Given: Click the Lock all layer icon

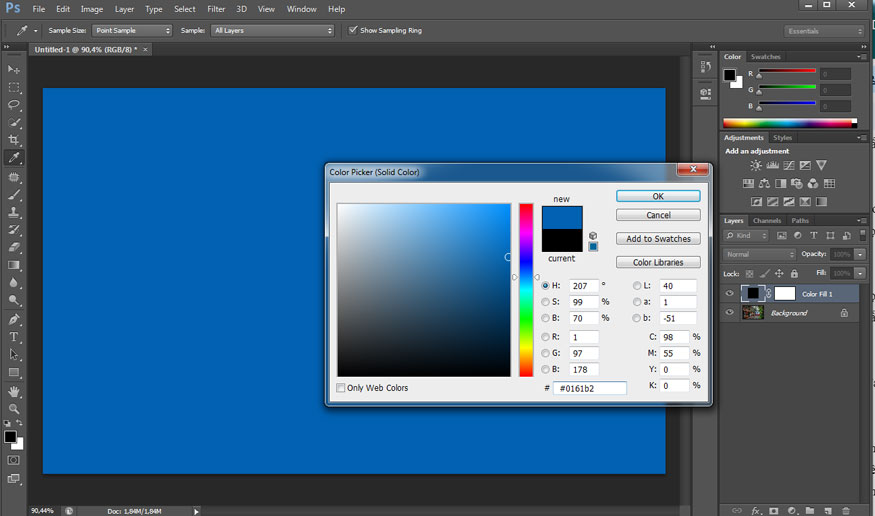Looking at the screenshot, I should 795,273.
